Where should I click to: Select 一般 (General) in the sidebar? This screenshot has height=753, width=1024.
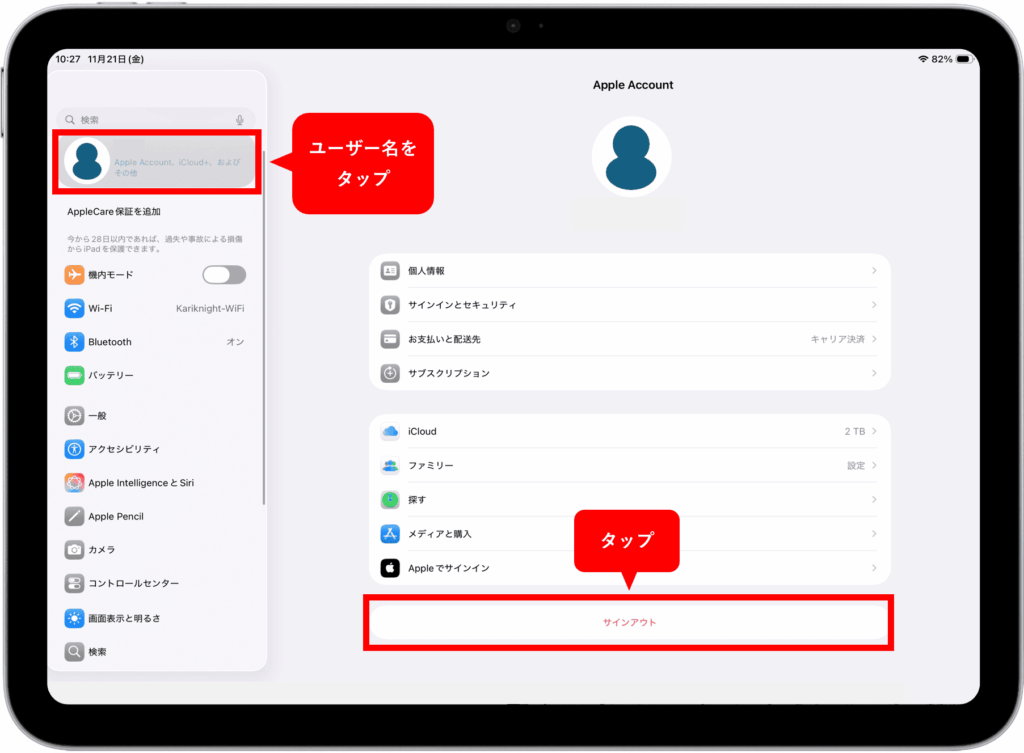pos(97,415)
